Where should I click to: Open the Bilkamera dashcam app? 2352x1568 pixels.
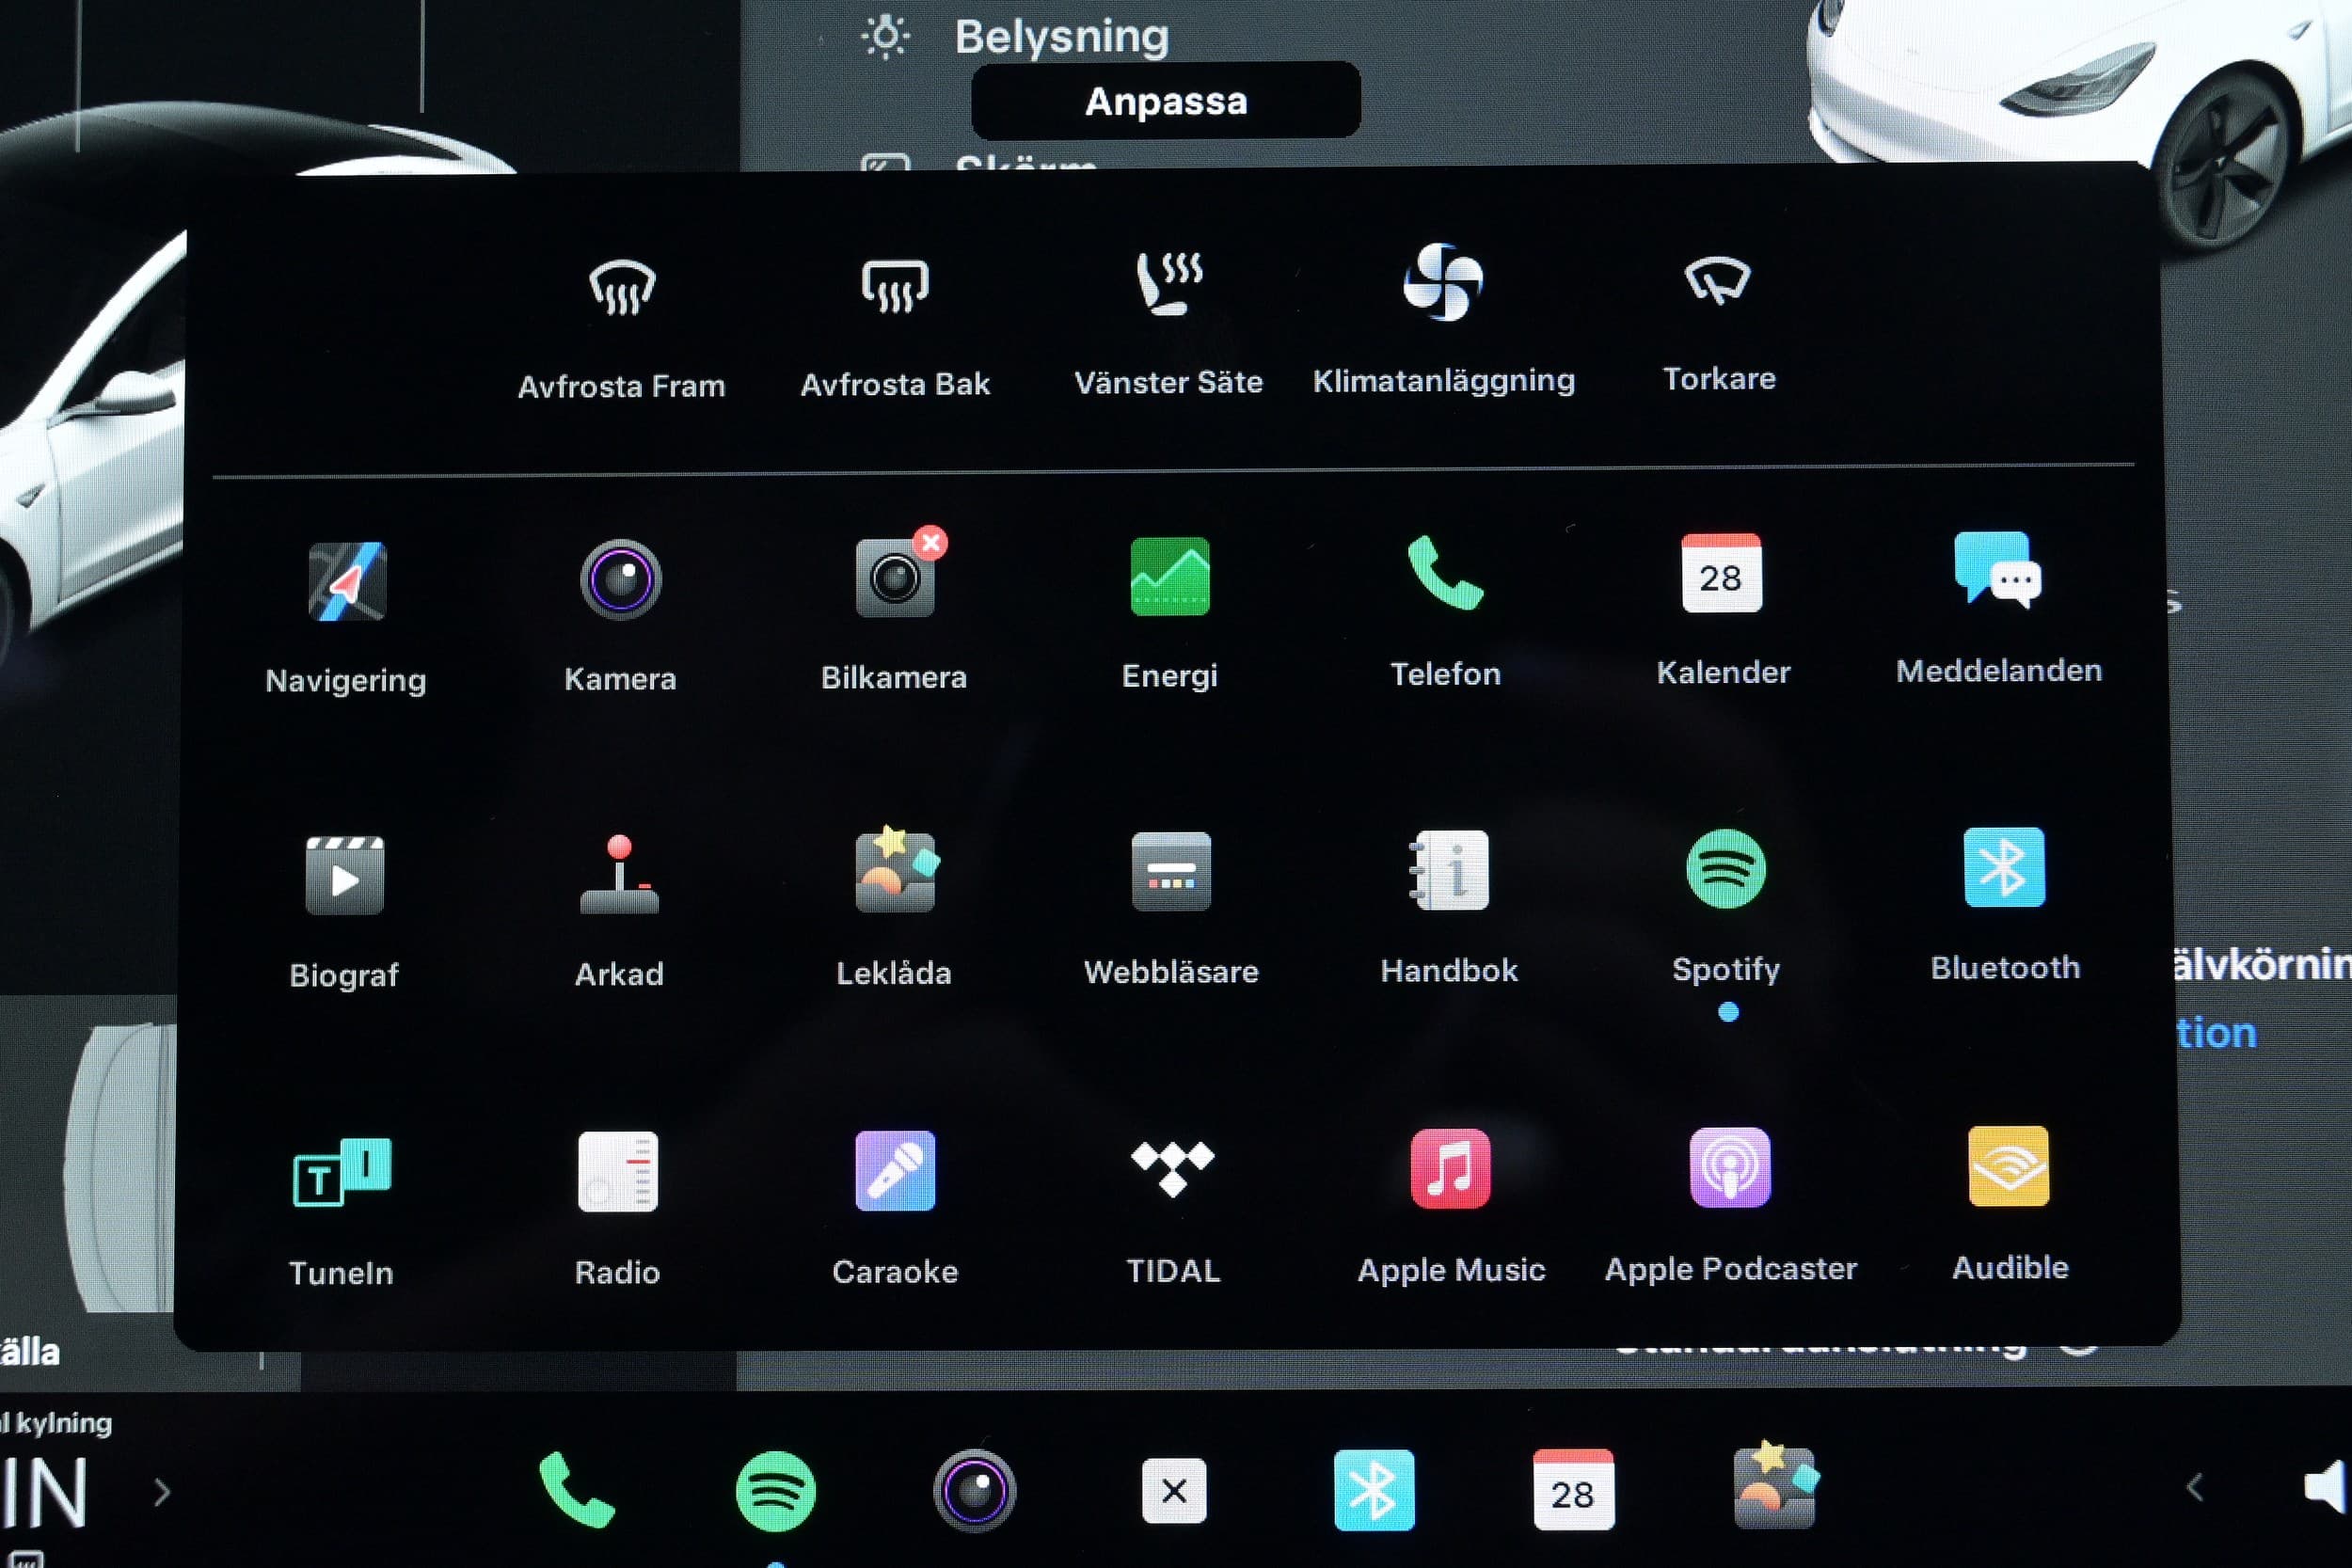pos(895,578)
